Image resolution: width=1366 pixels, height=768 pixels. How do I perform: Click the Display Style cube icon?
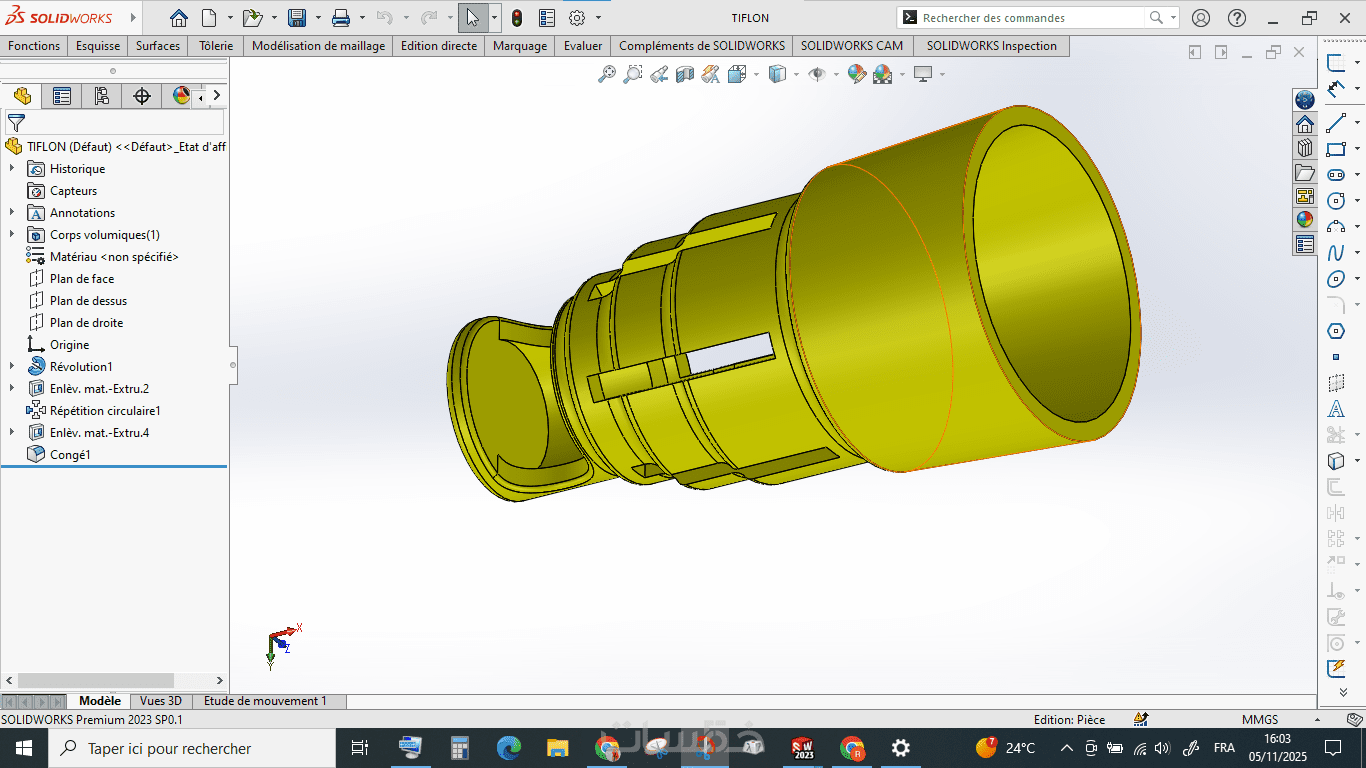[777, 74]
